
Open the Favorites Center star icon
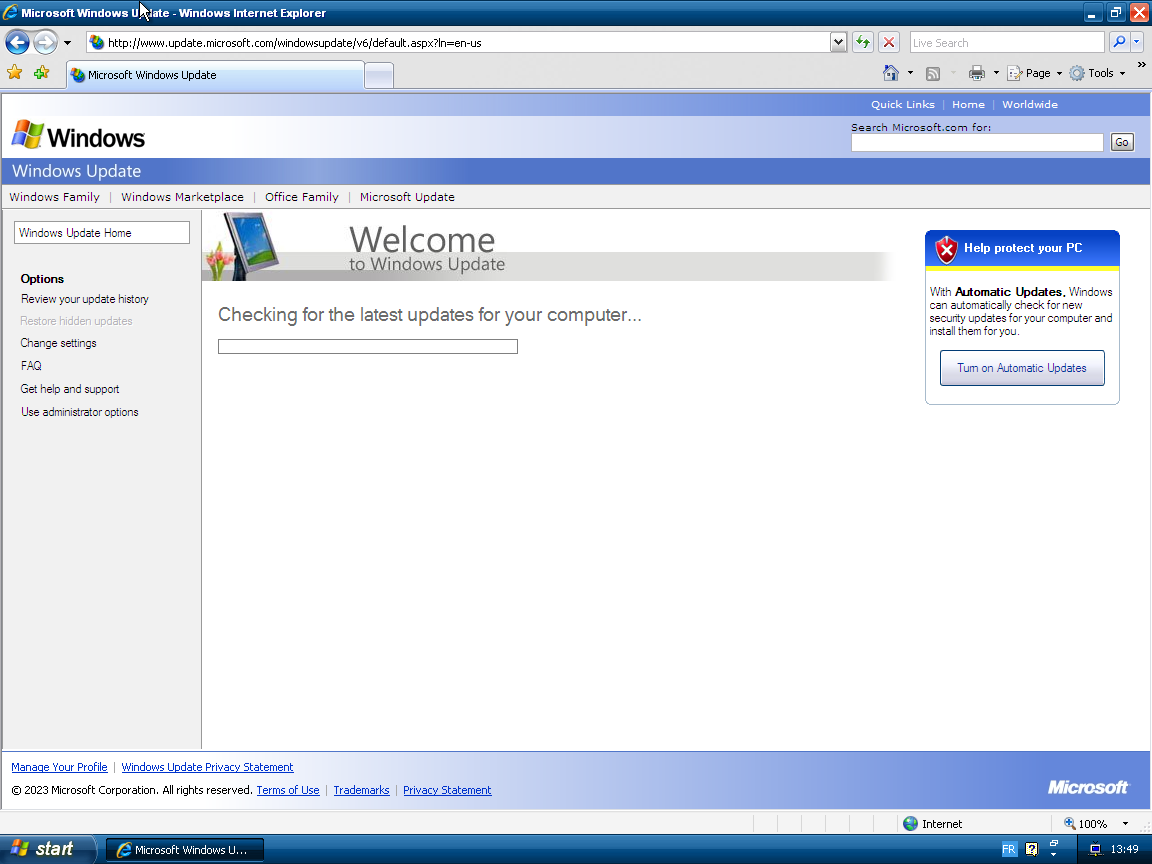coord(15,73)
